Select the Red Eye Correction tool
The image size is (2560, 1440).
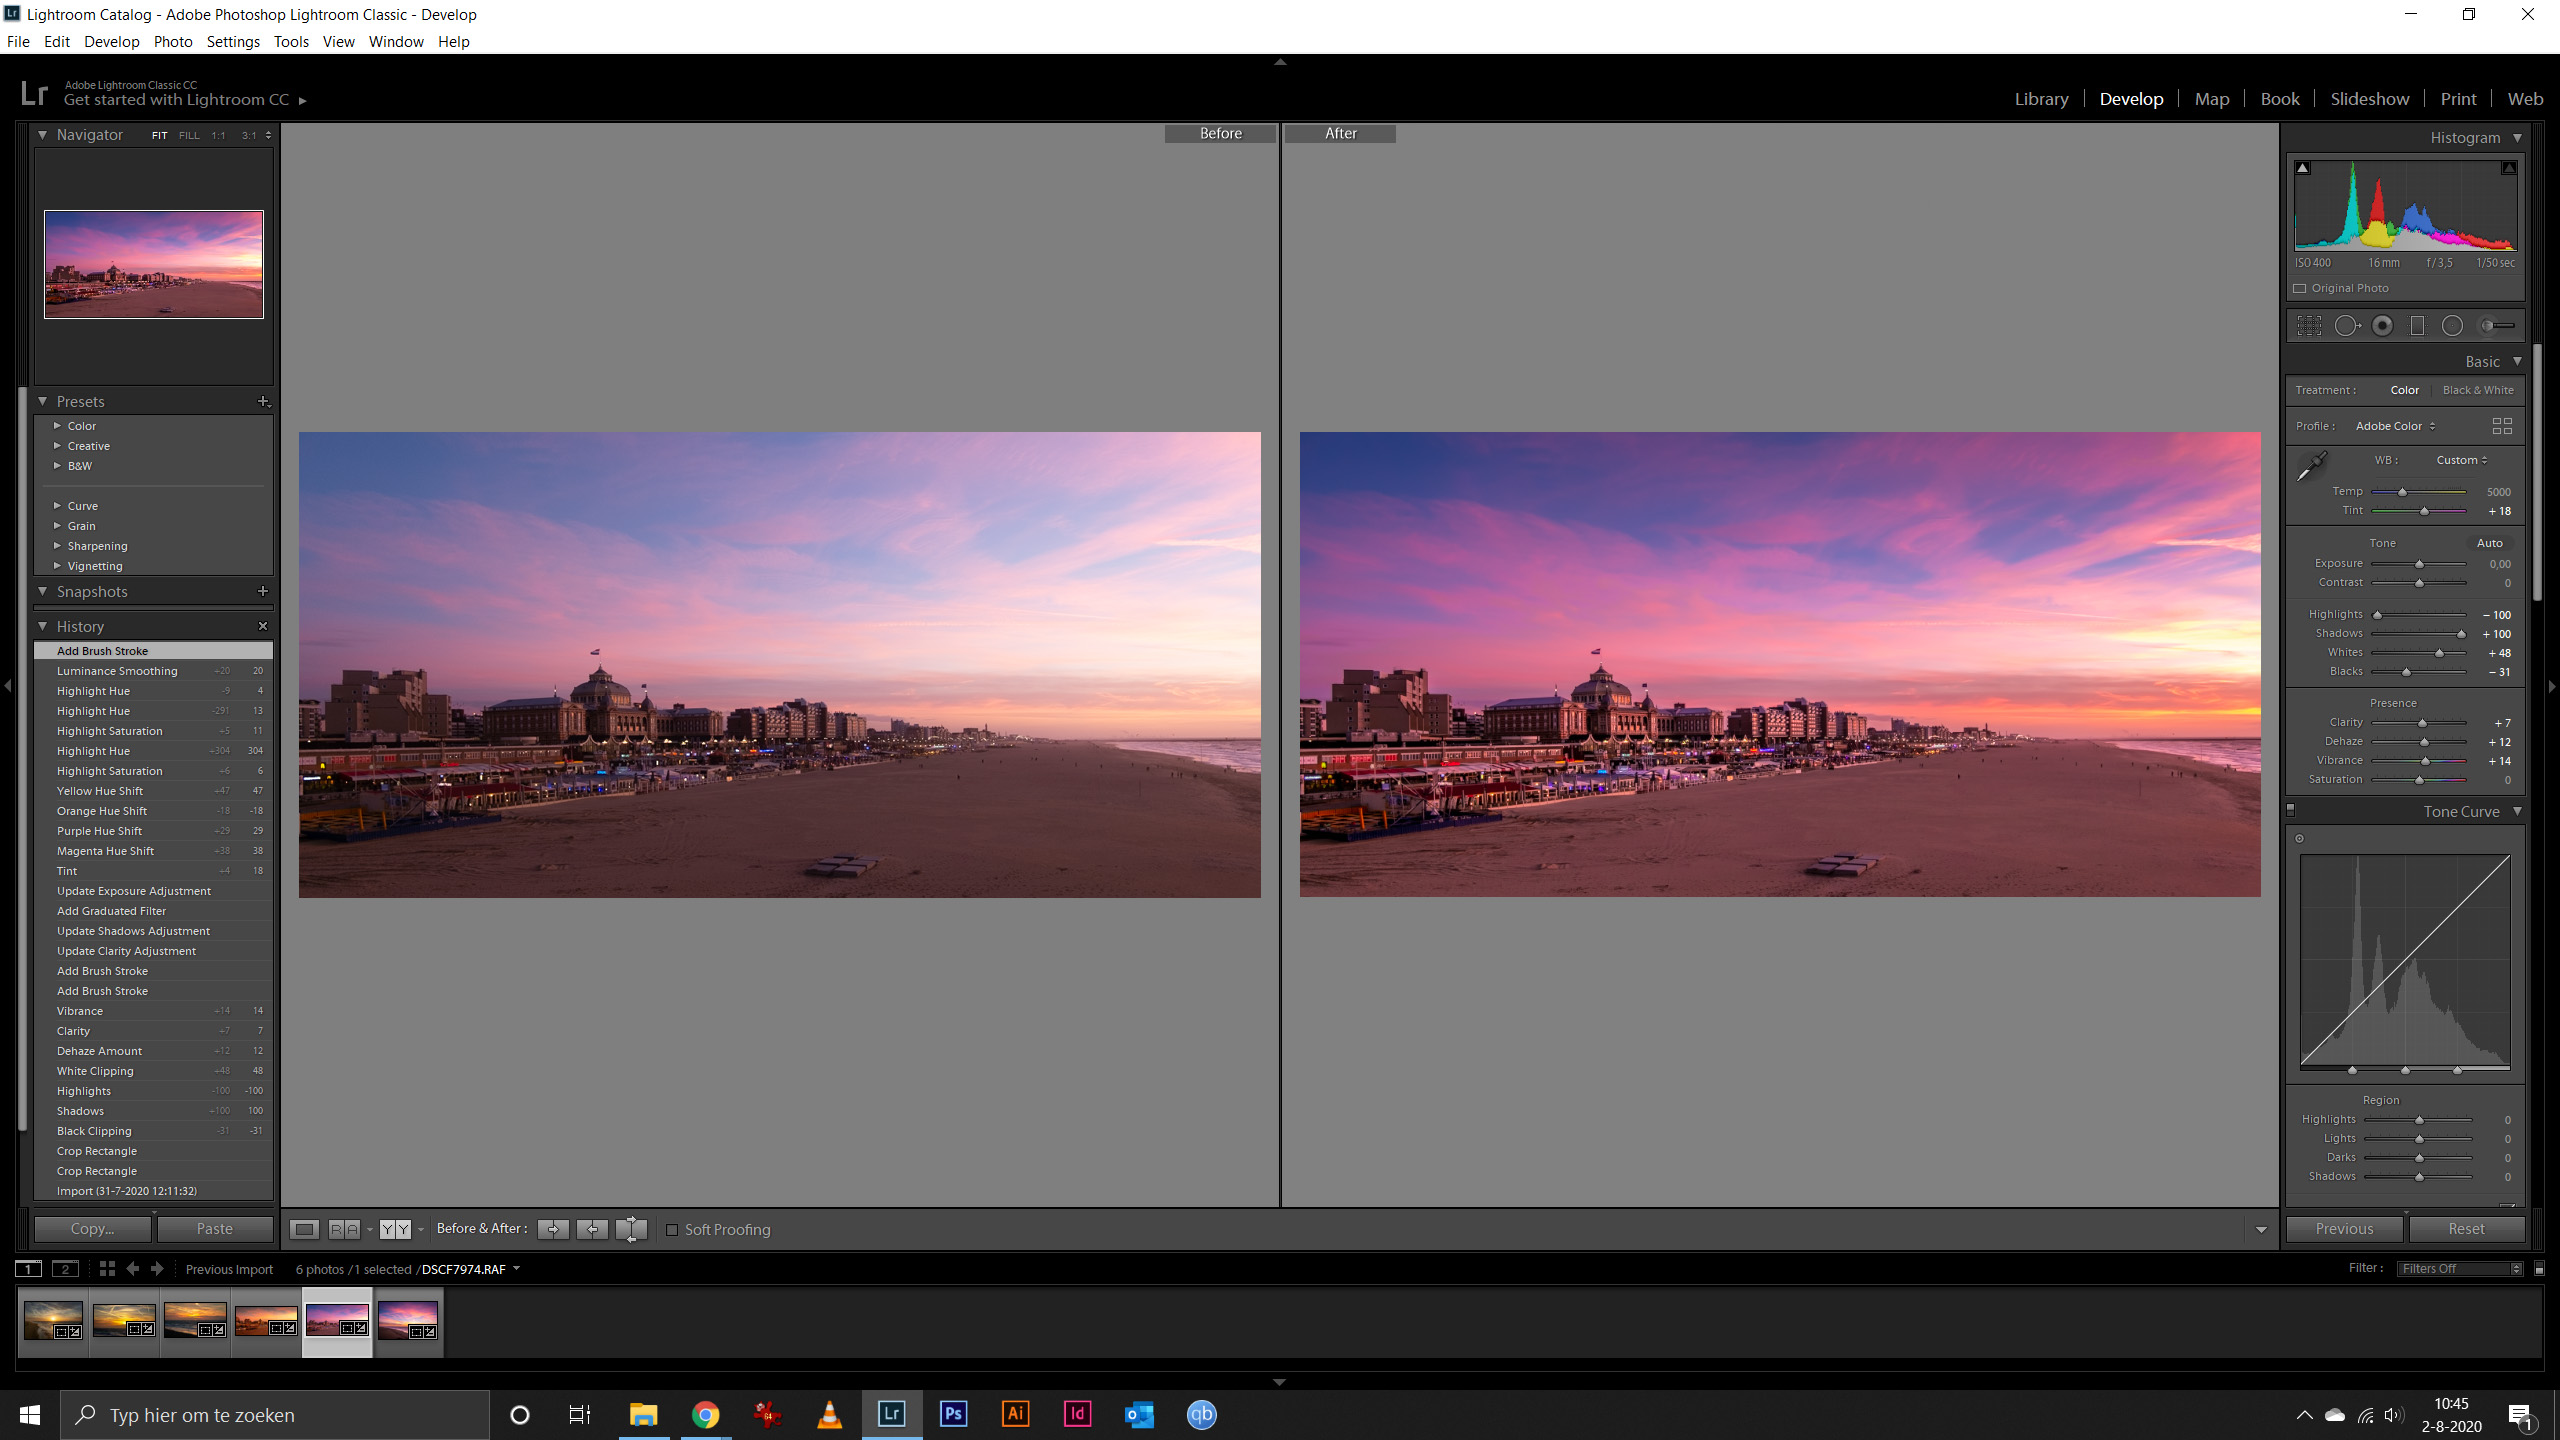[x=2383, y=326]
